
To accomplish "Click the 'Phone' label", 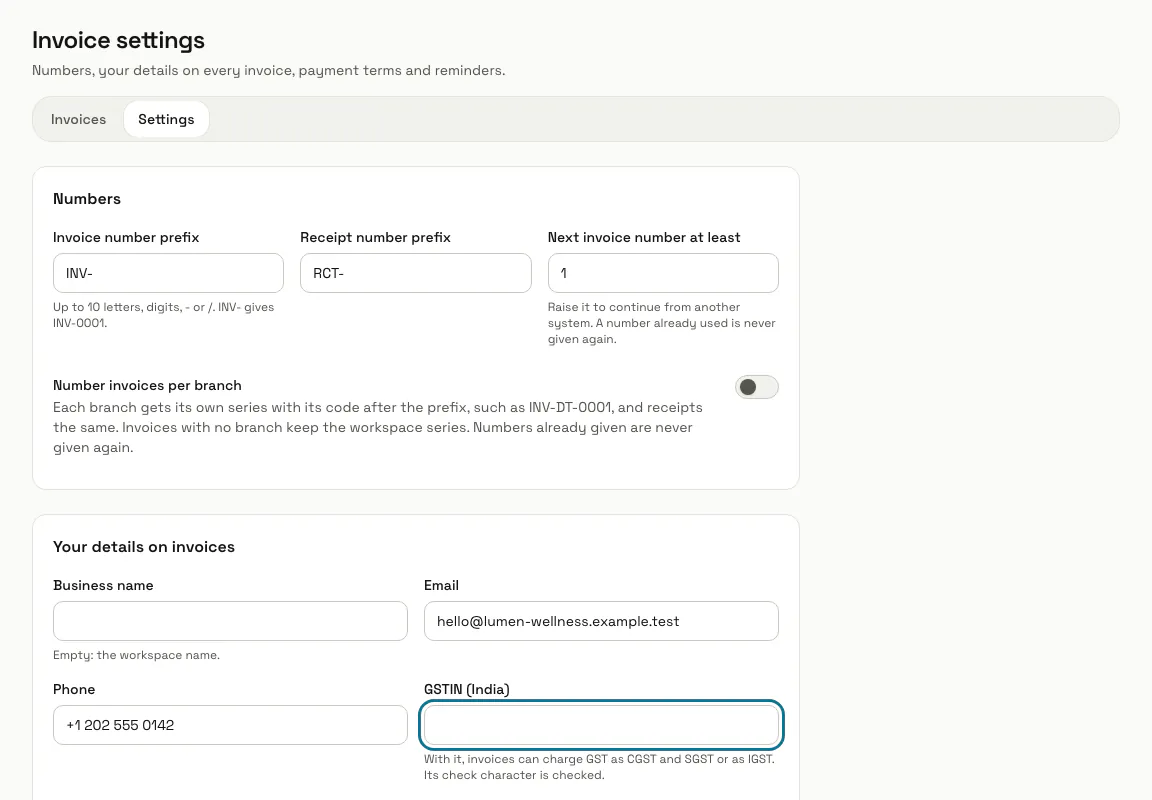I will click(x=73, y=689).
